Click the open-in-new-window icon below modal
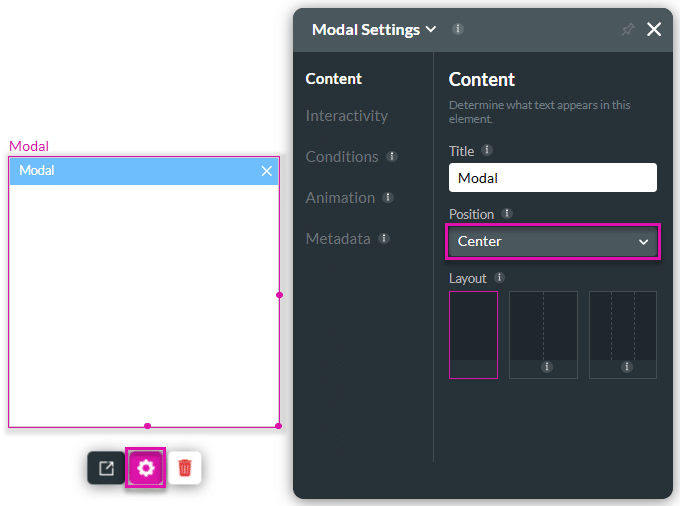680x506 pixels. click(106, 467)
